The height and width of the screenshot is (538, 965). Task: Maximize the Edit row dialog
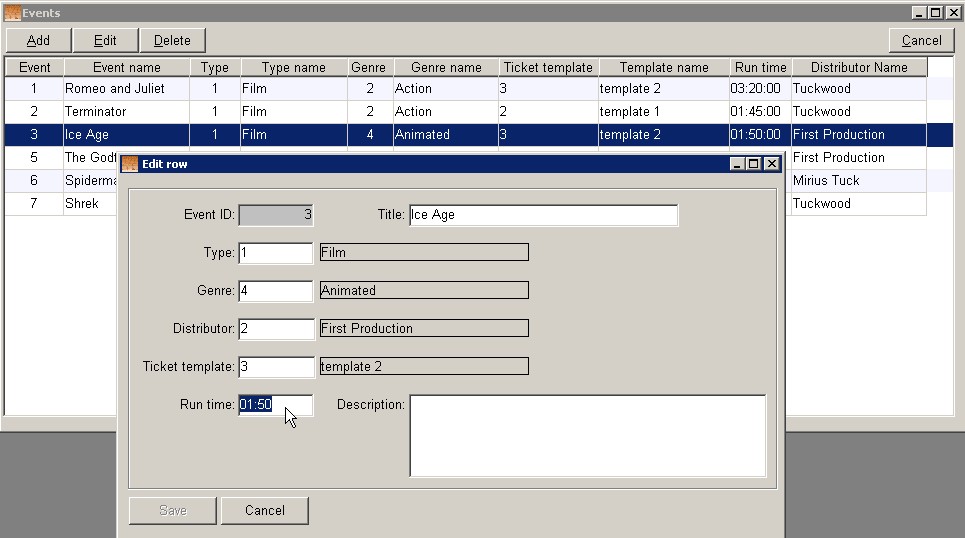[x=754, y=164]
